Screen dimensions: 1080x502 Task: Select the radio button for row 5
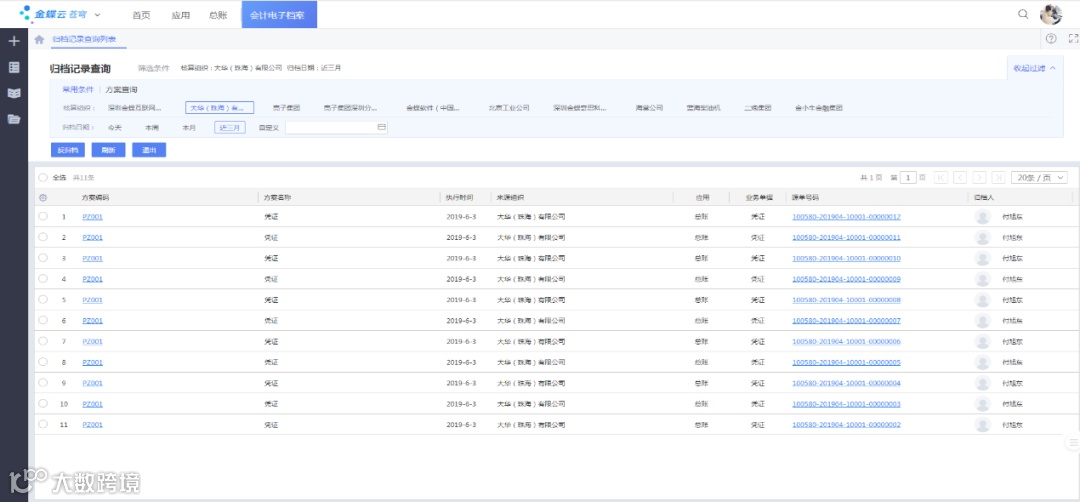pos(43,300)
